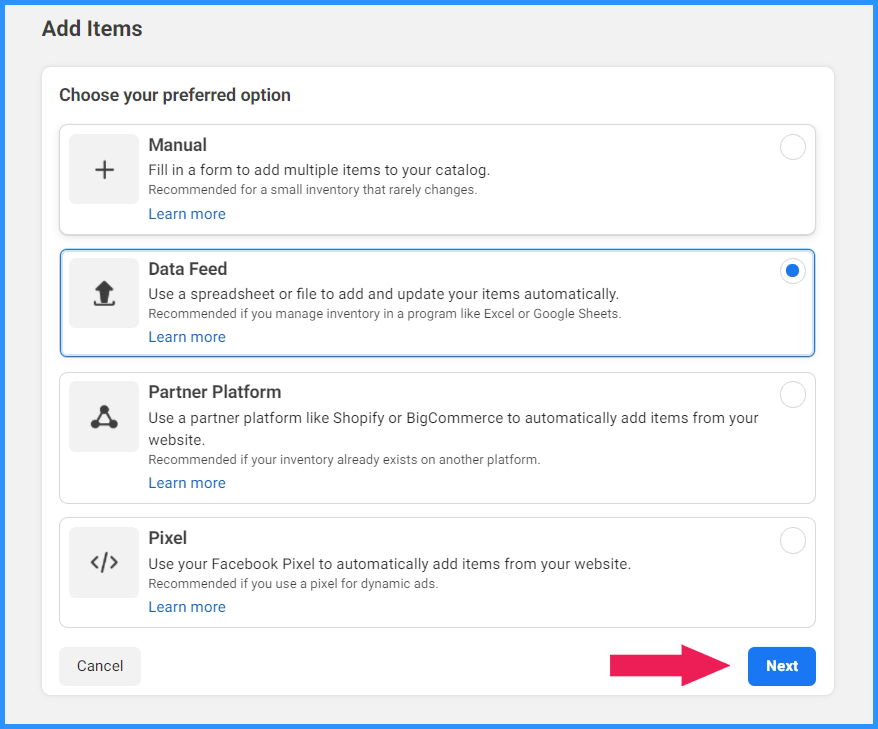Viewport: 878px width, 729px height.
Task: Open Learn more under Data Feed
Action: (187, 337)
